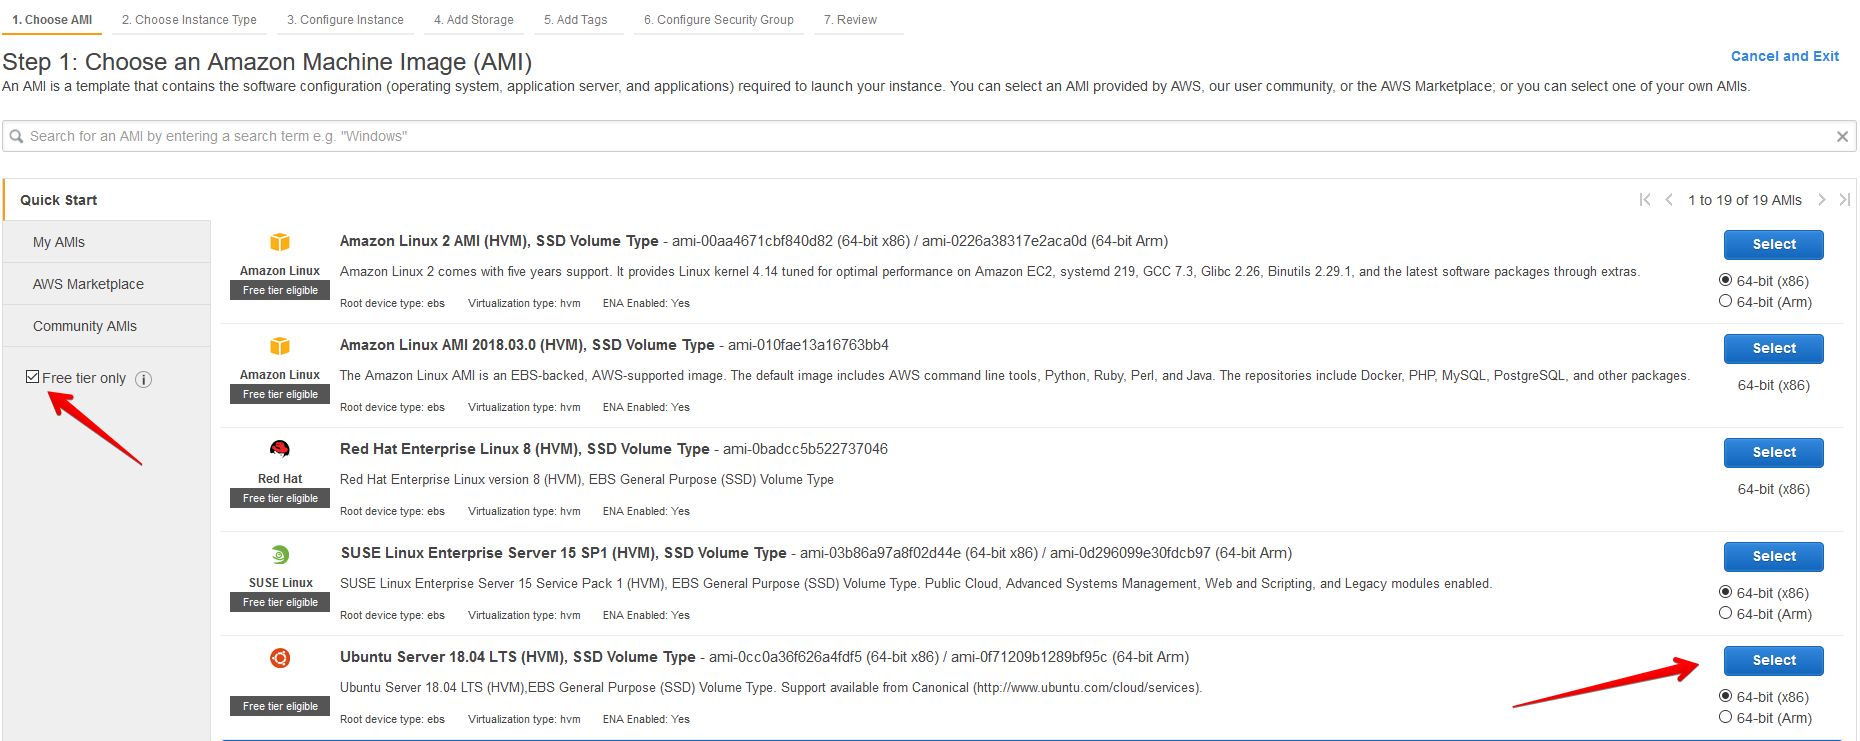Open the 6. Configure Security Group tab
This screenshot has height=741, width=1860.
tap(719, 20)
